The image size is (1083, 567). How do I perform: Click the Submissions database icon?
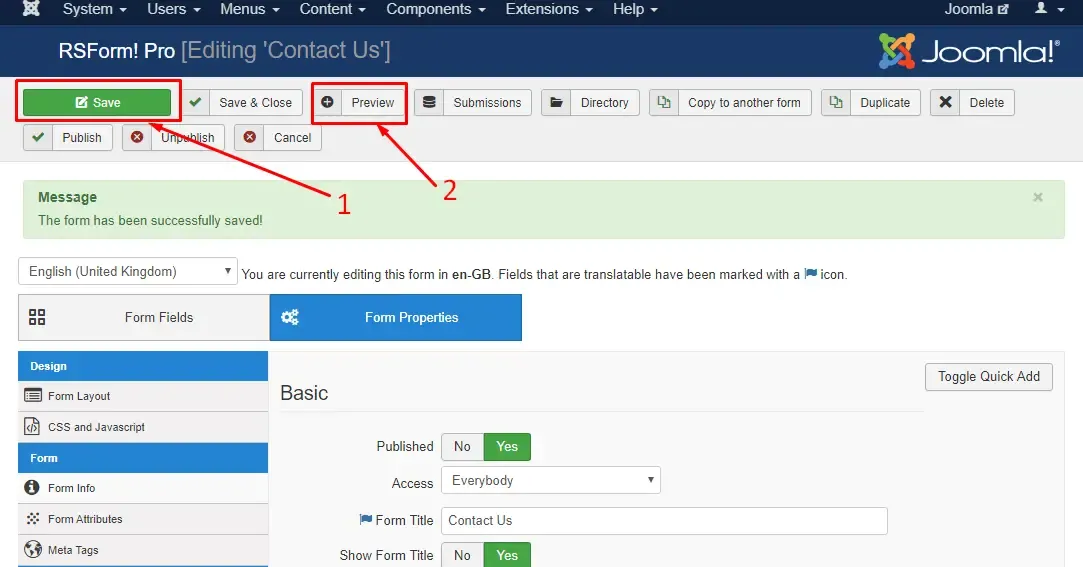click(429, 102)
